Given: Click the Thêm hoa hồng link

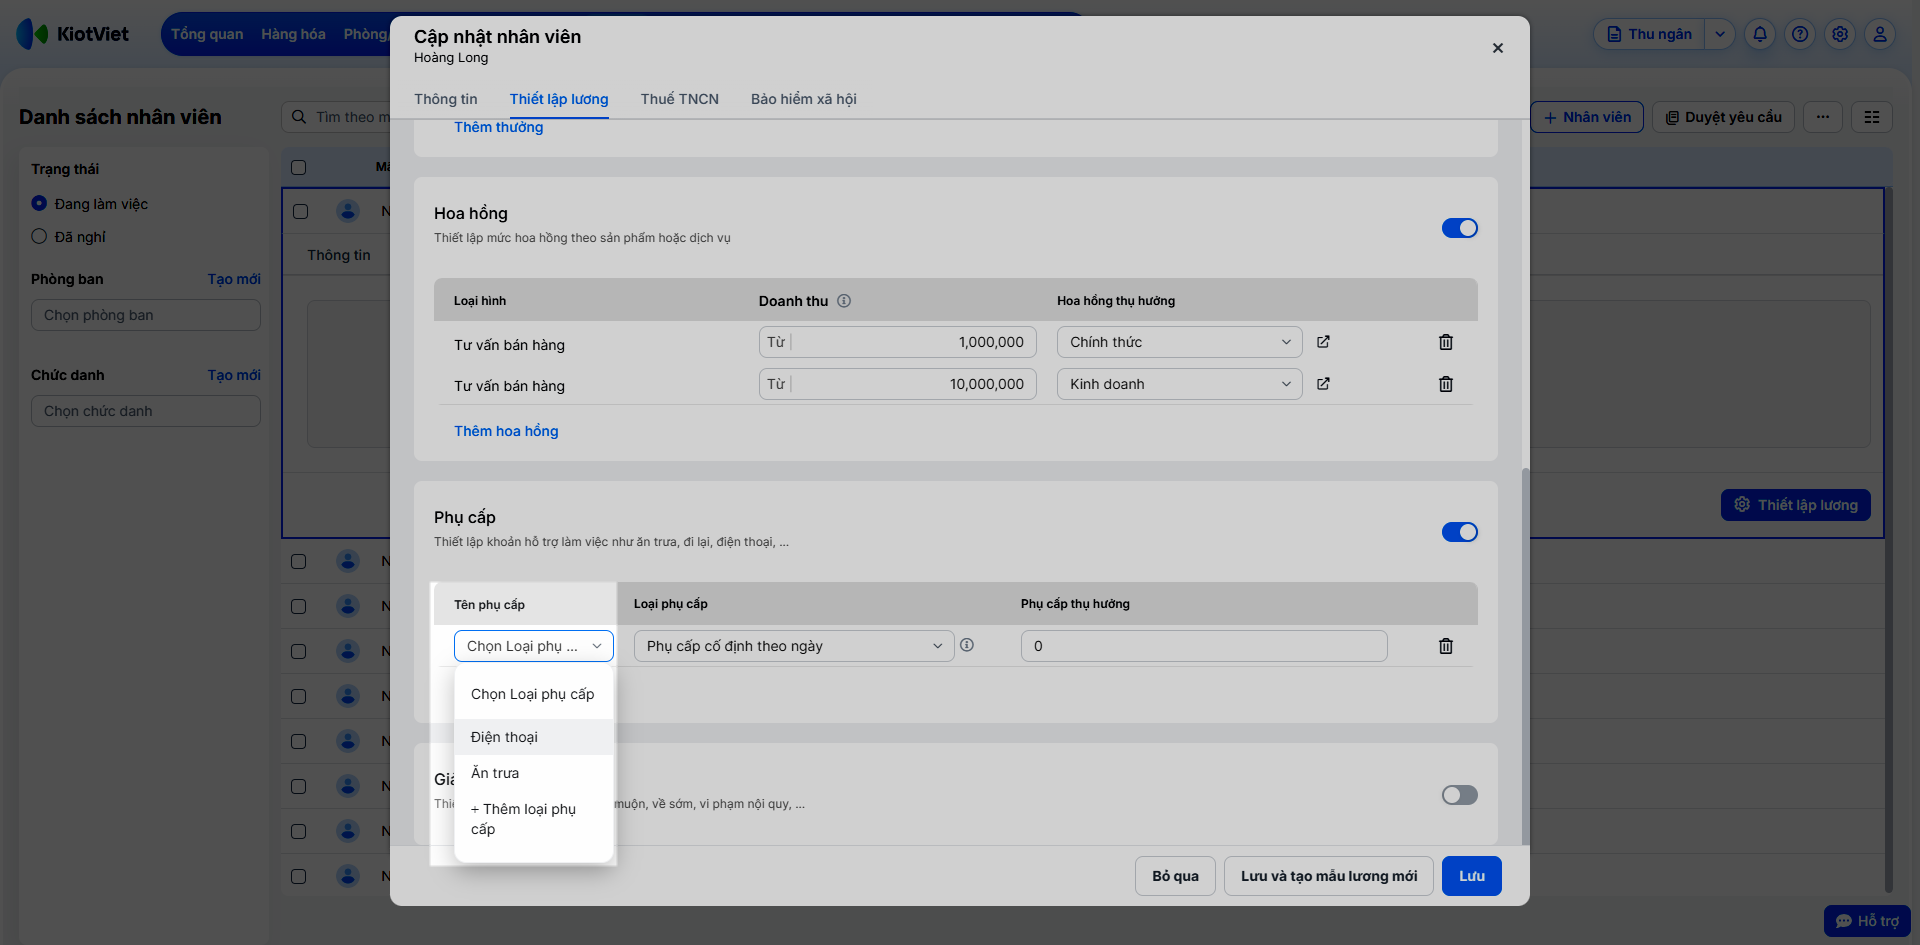Looking at the screenshot, I should pyautogui.click(x=506, y=431).
